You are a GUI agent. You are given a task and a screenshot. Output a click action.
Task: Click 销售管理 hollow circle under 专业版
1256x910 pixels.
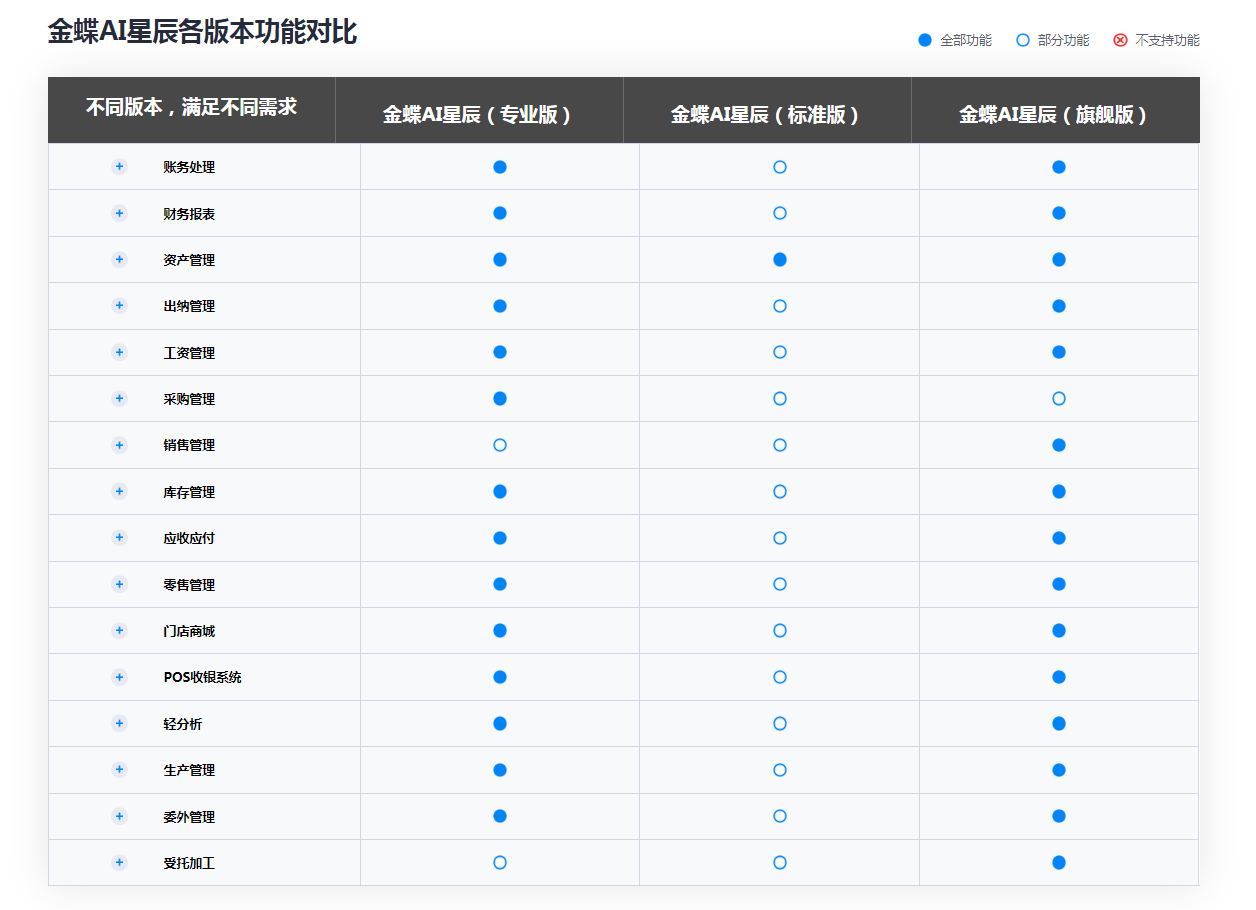[500, 445]
